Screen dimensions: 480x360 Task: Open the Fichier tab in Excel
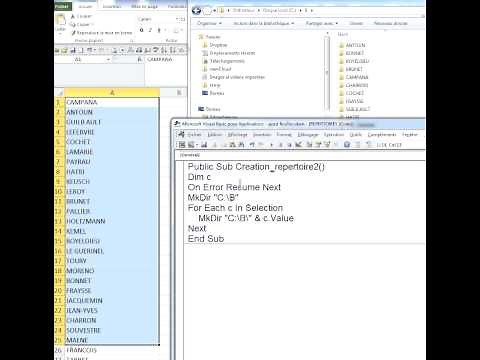(62, 6)
